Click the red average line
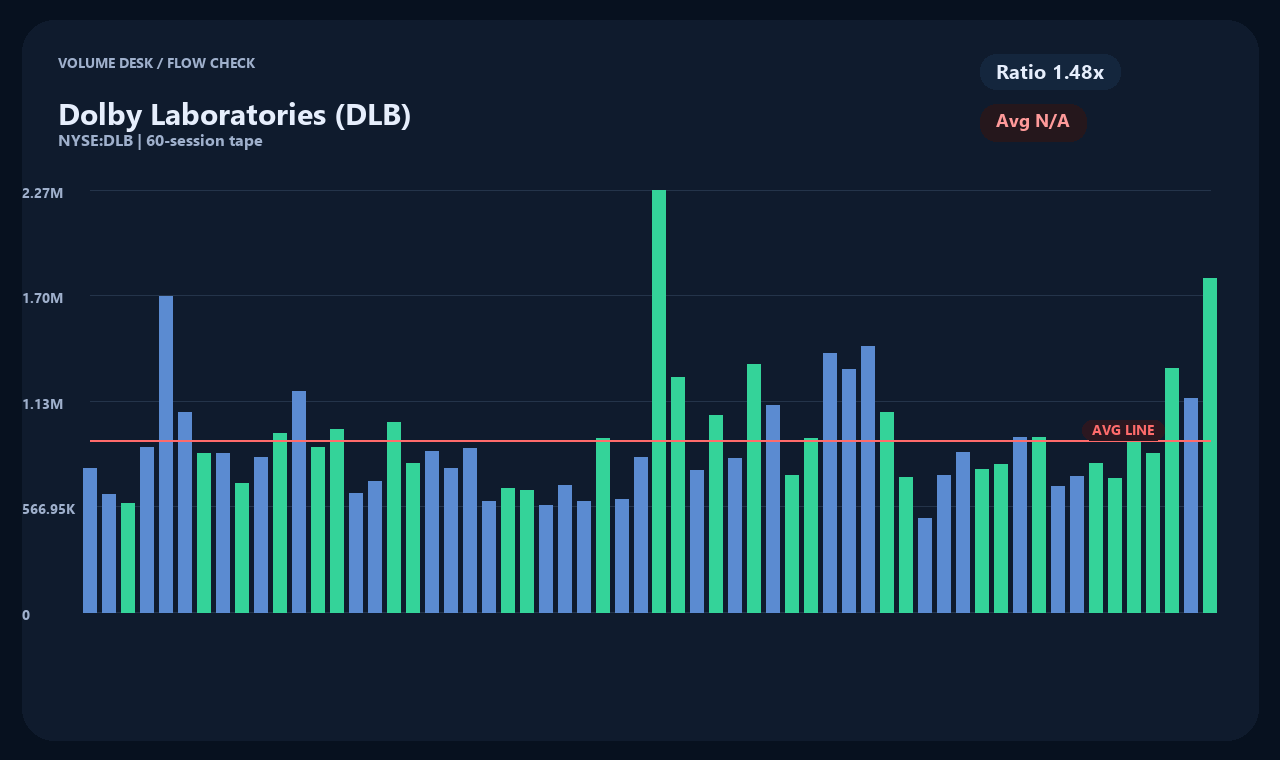 650,440
